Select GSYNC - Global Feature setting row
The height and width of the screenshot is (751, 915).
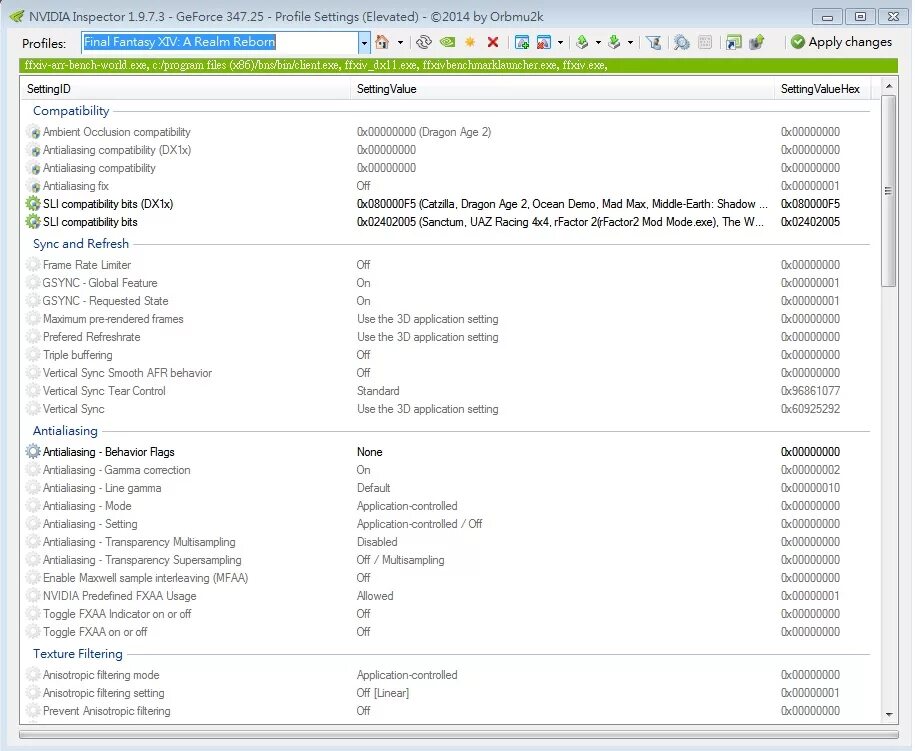pyautogui.click(x=446, y=282)
